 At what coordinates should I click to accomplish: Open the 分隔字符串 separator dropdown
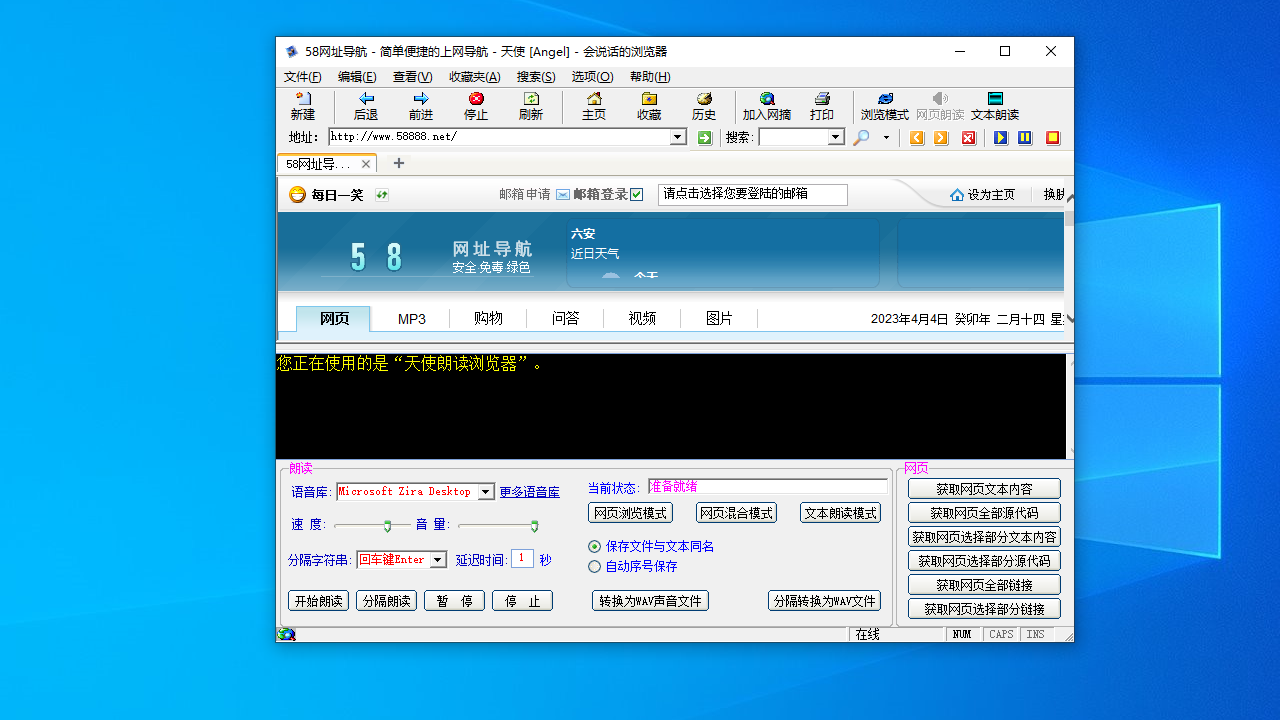(436, 560)
